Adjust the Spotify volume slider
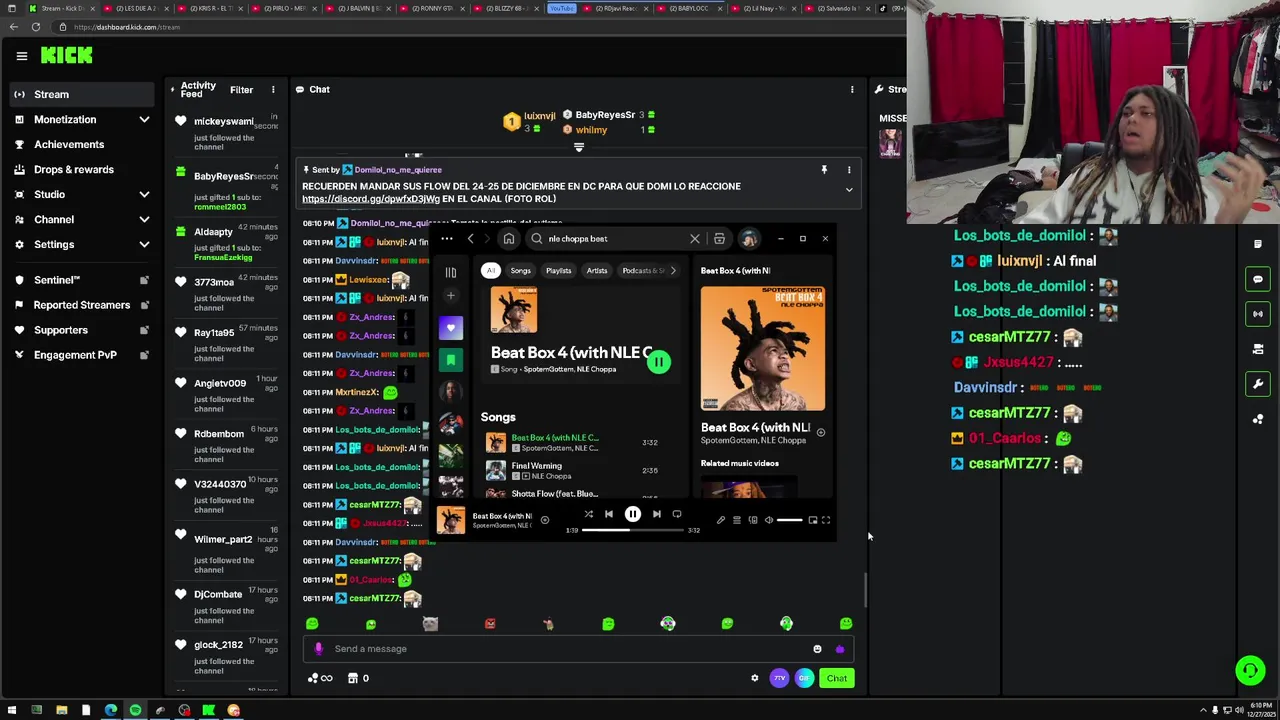The width and height of the screenshot is (1280, 720). click(789, 520)
